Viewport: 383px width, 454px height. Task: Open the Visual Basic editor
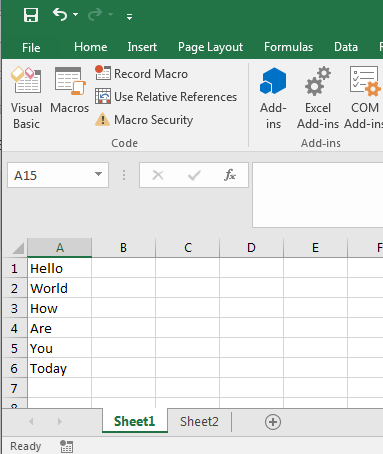tap(26, 98)
